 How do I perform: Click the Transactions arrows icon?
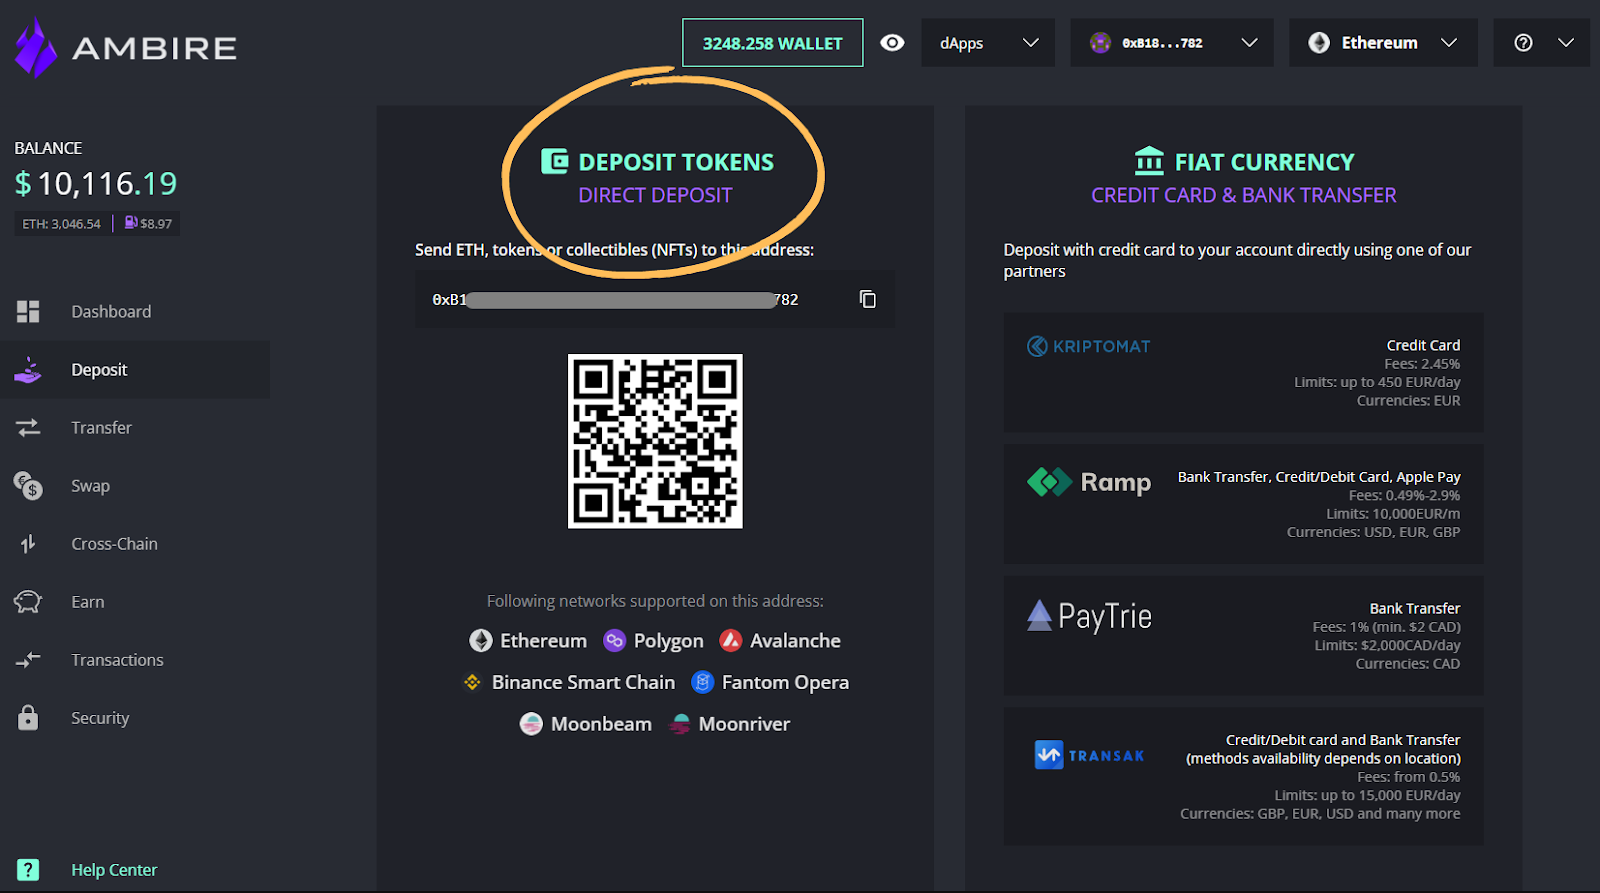pos(28,660)
